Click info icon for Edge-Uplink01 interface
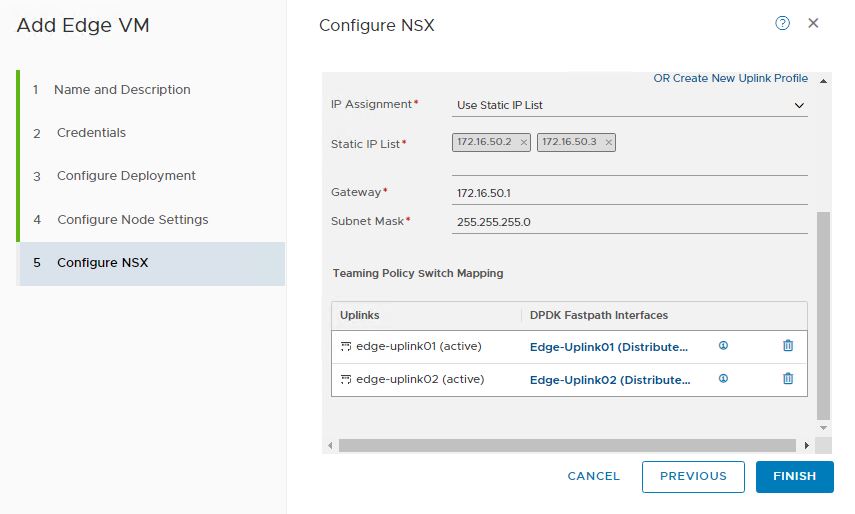The image size is (855, 514). 723,346
